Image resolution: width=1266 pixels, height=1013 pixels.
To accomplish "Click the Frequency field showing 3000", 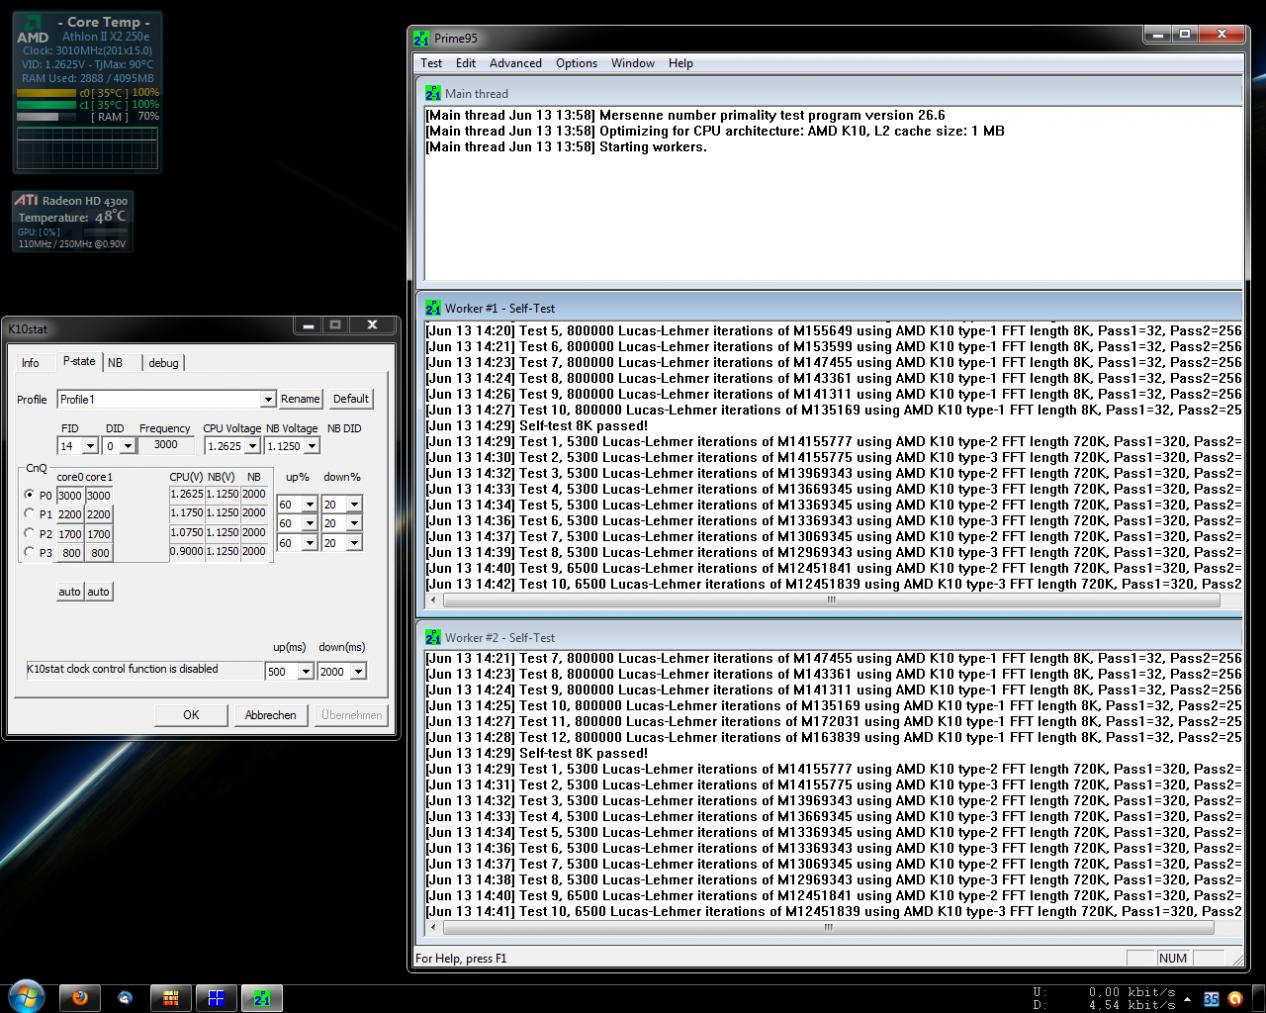I will [x=166, y=445].
